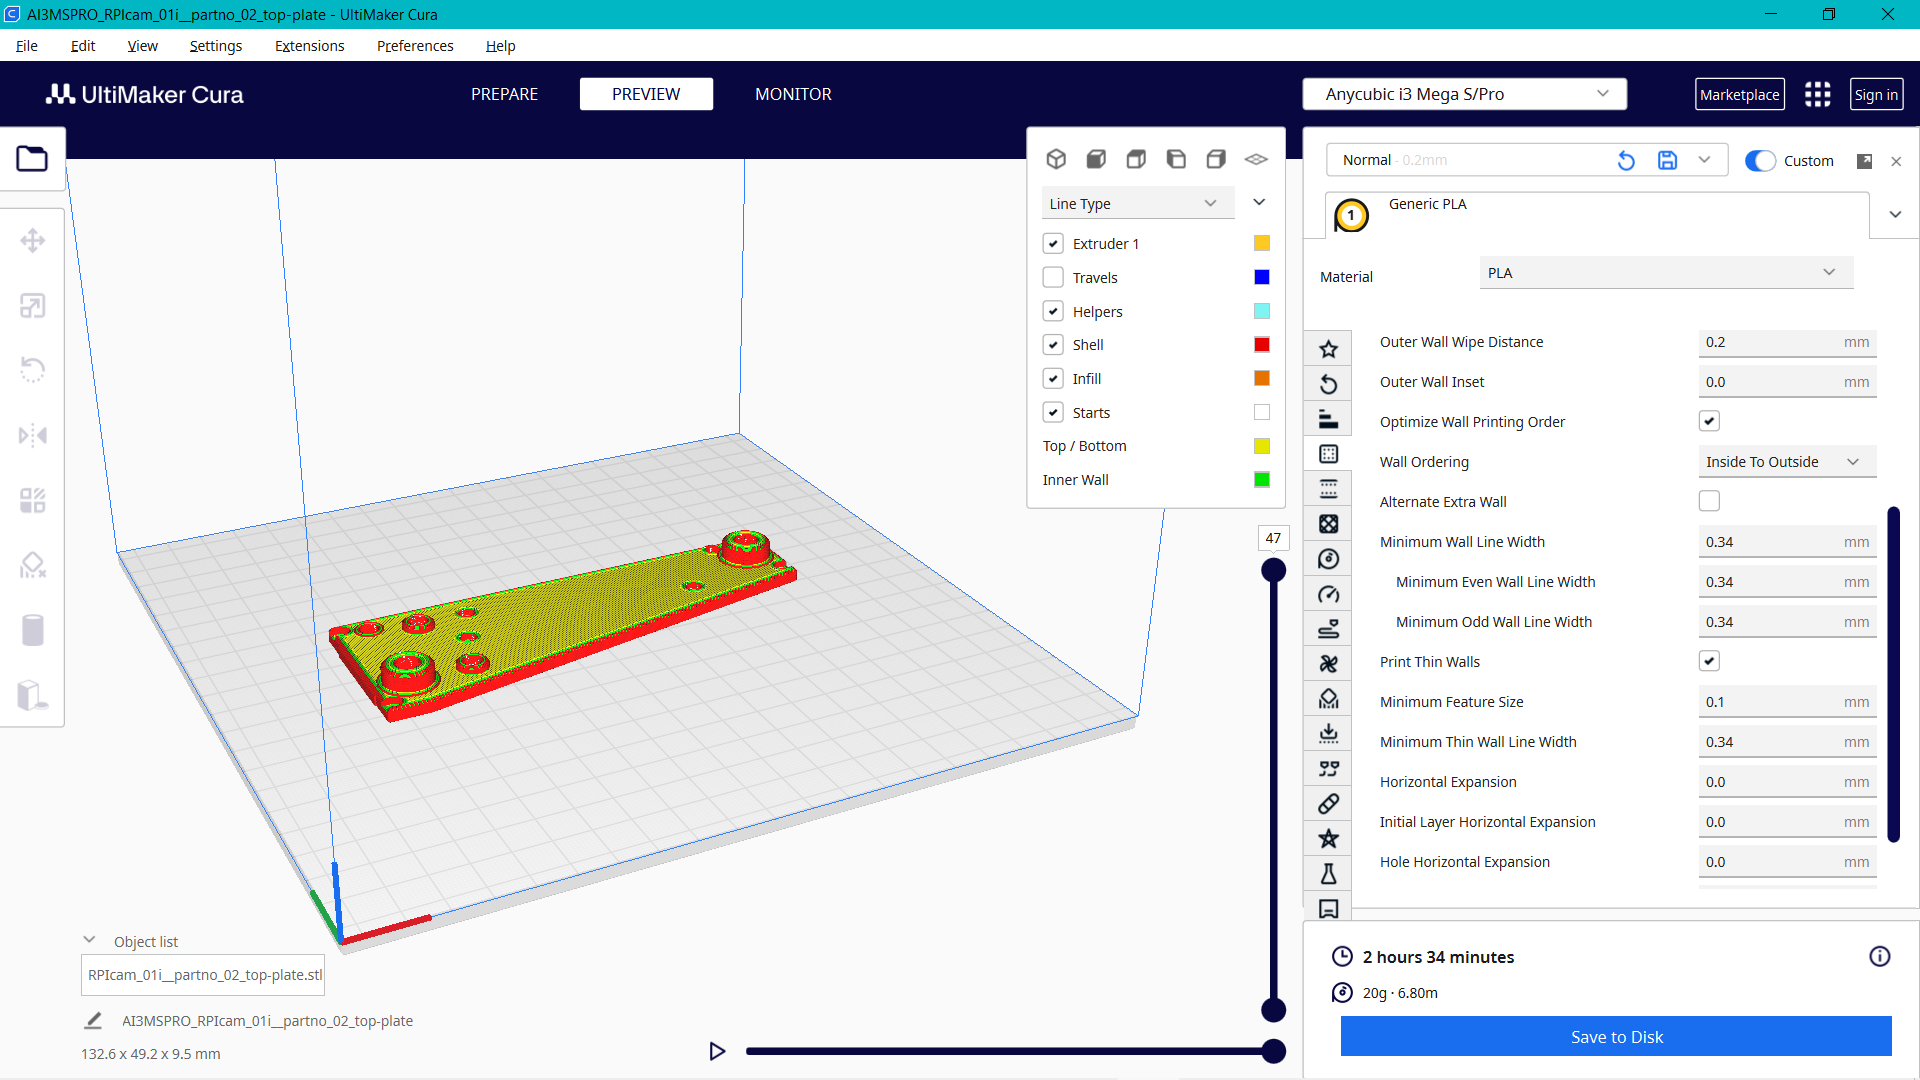Click the Sign in button
The width and height of the screenshot is (1920, 1080).
[x=1876, y=94]
